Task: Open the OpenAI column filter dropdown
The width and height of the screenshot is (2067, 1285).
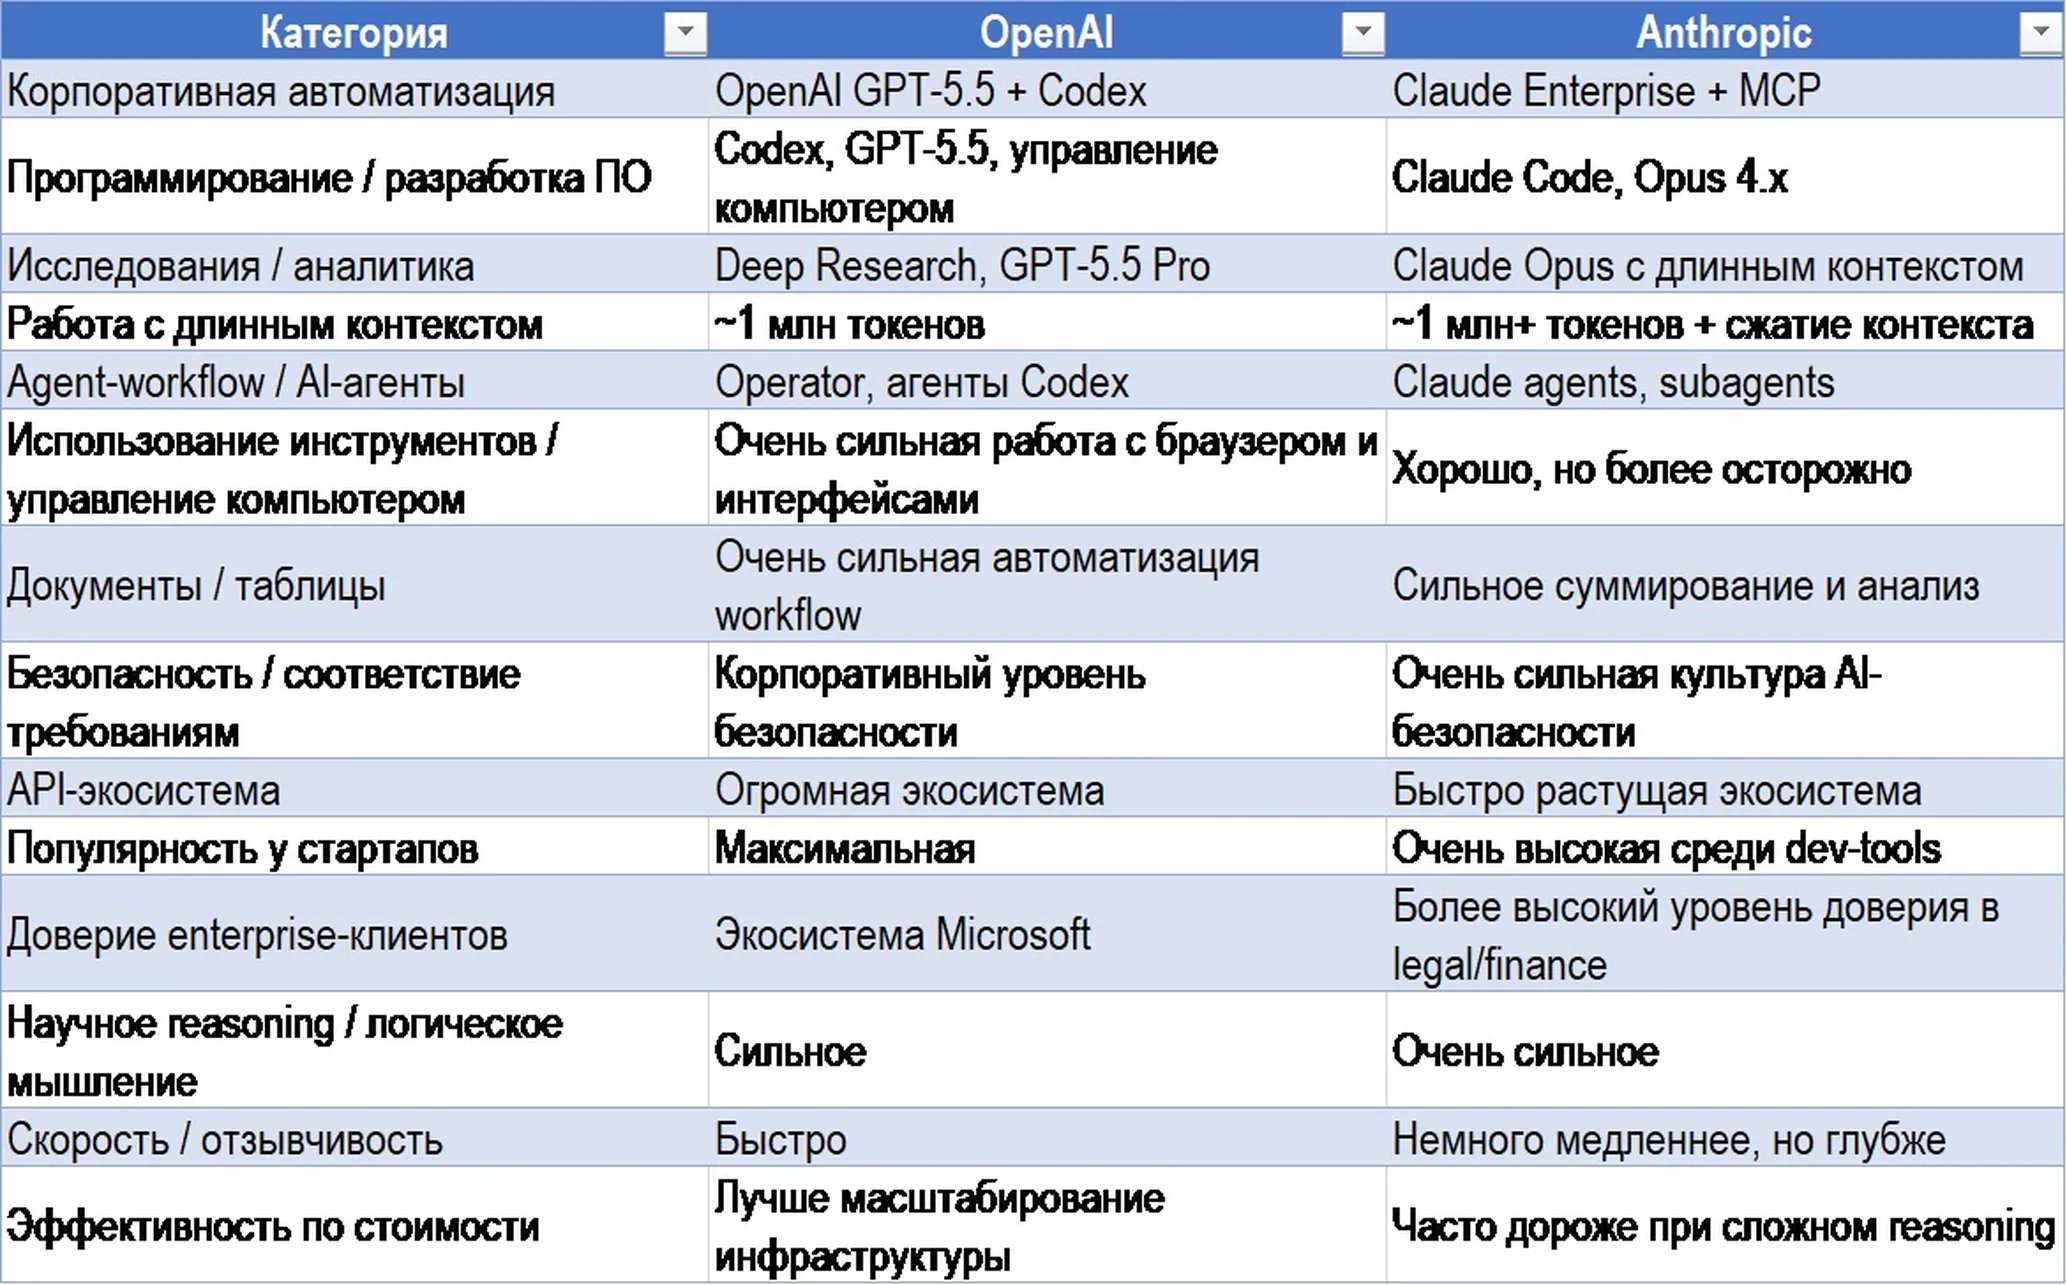Action: tap(1363, 33)
